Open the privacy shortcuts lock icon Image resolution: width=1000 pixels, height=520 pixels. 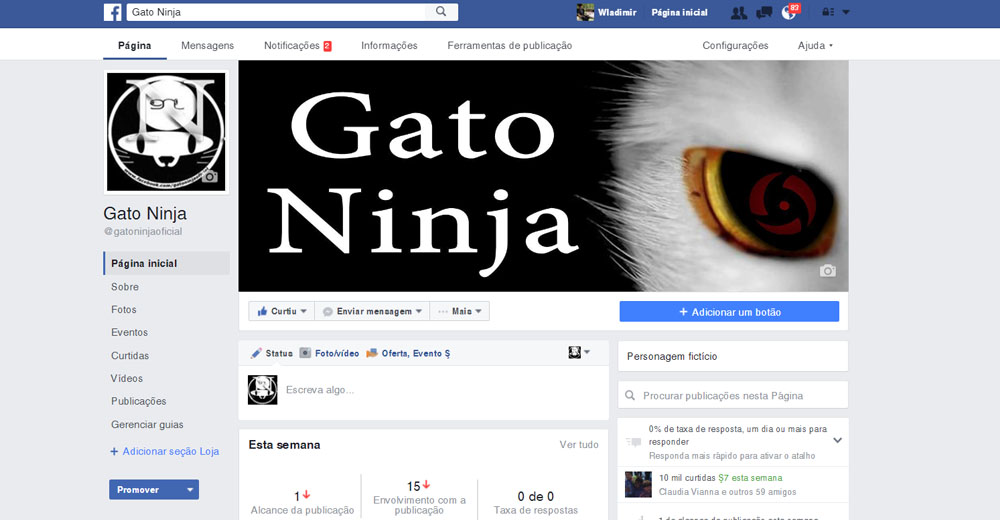click(x=827, y=13)
